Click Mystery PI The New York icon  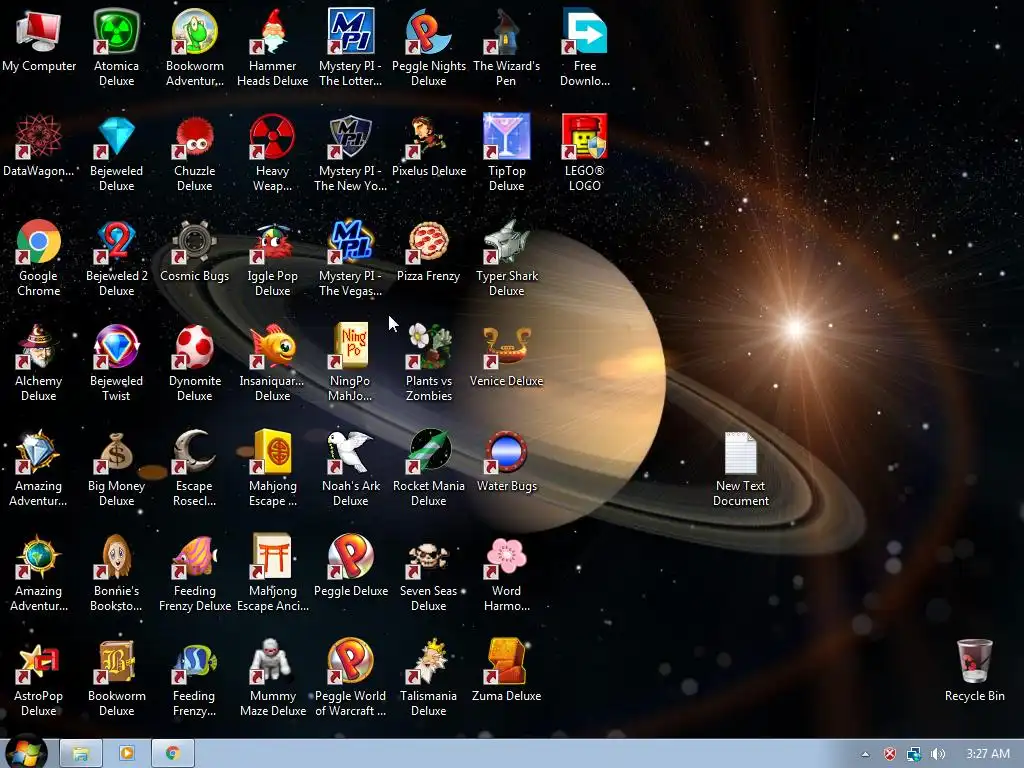point(351,137)
